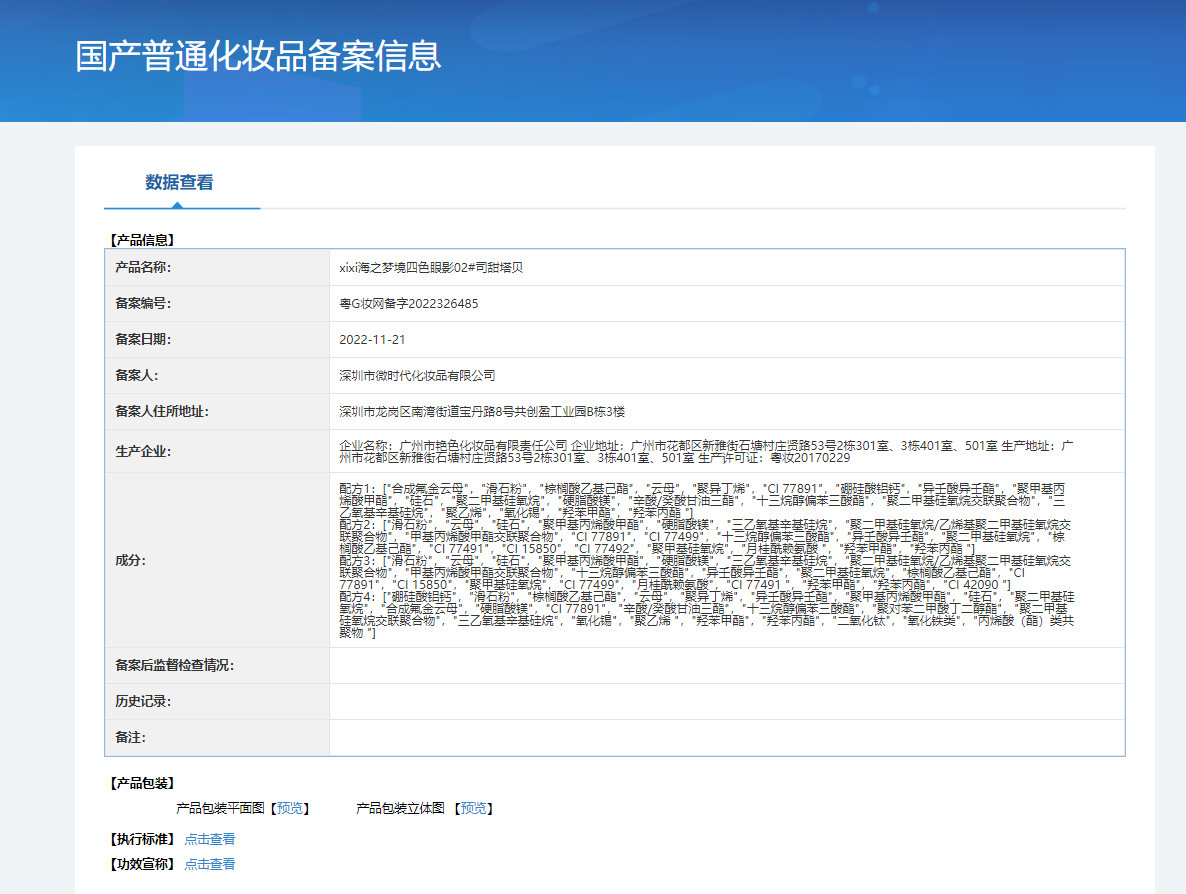Screen dimensions: 1186x894
Task: Click the 备案人住所地址 row label
Action: tap(162, 412)
